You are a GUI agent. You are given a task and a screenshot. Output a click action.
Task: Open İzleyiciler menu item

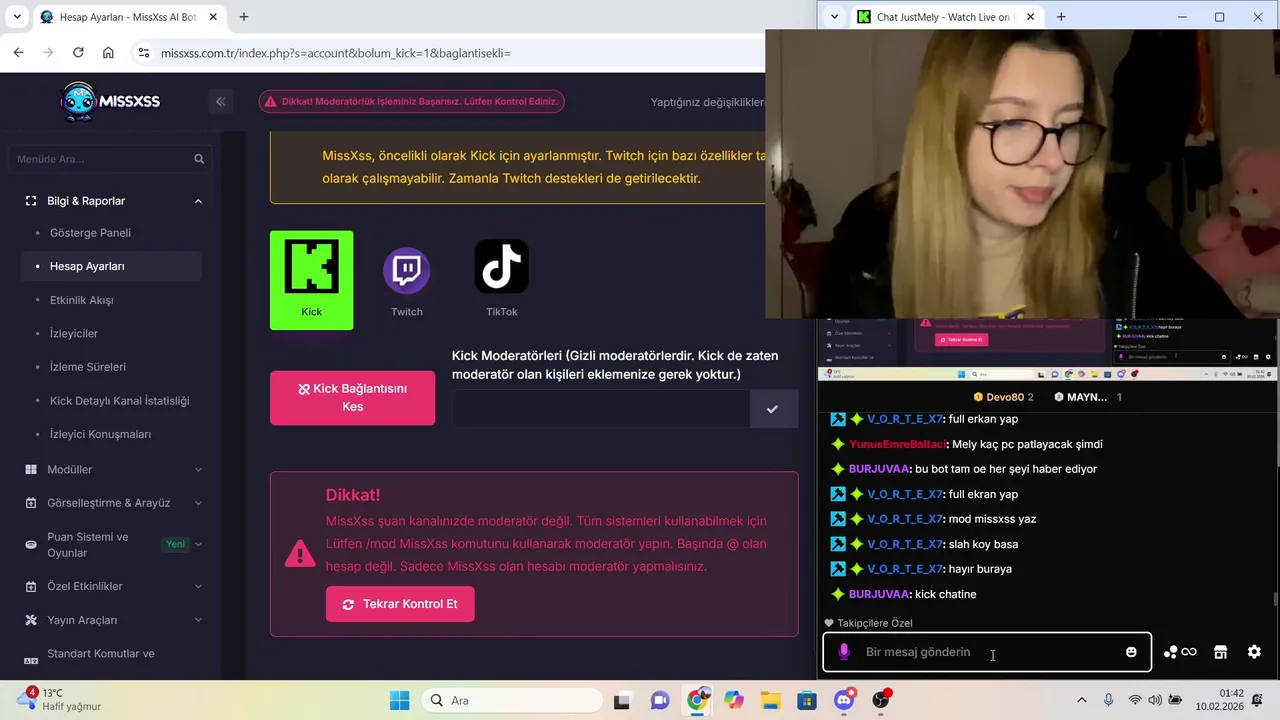[74, 333]
